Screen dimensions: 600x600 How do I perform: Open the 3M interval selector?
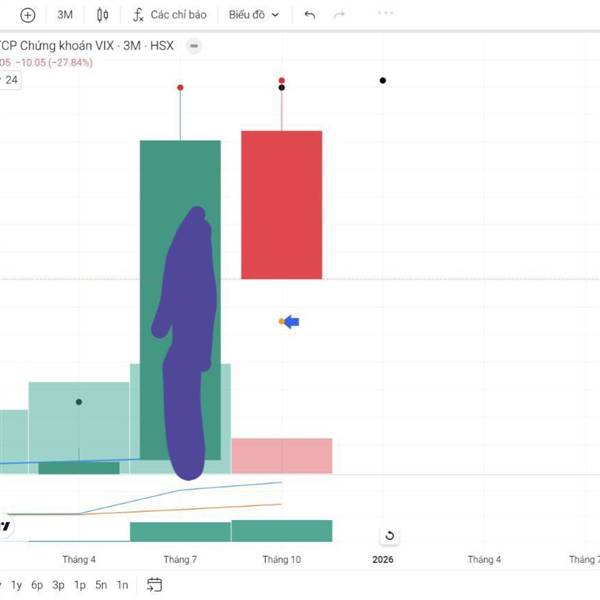[x=65, y=15]
